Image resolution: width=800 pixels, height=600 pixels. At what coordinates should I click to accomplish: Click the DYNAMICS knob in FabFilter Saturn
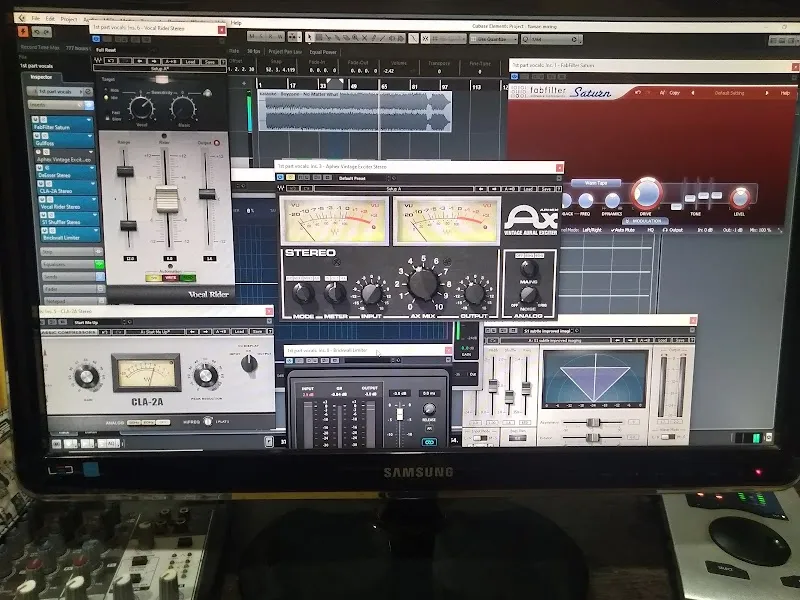click(x=612, y=201)
